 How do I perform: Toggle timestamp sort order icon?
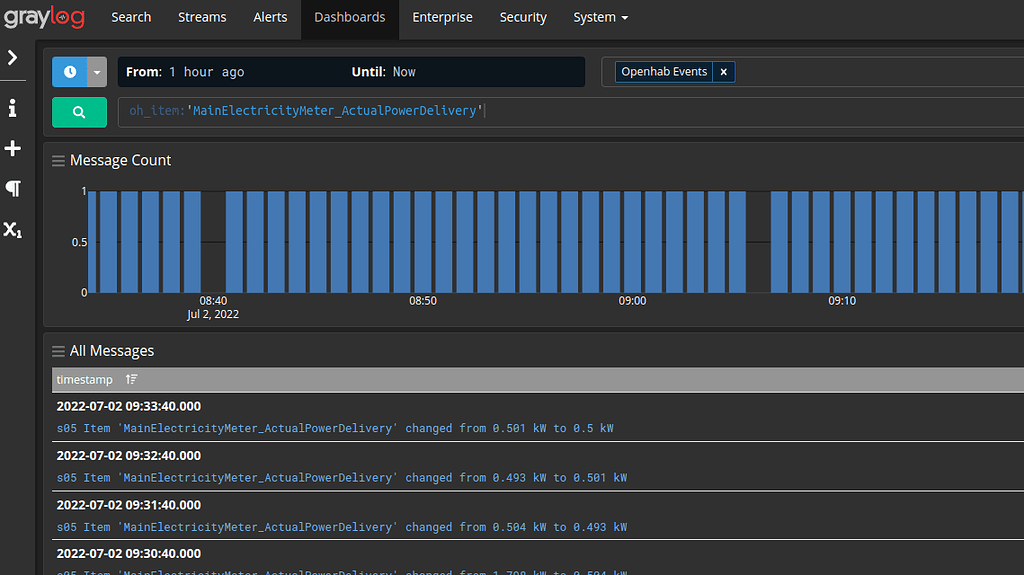coord(131,379)
